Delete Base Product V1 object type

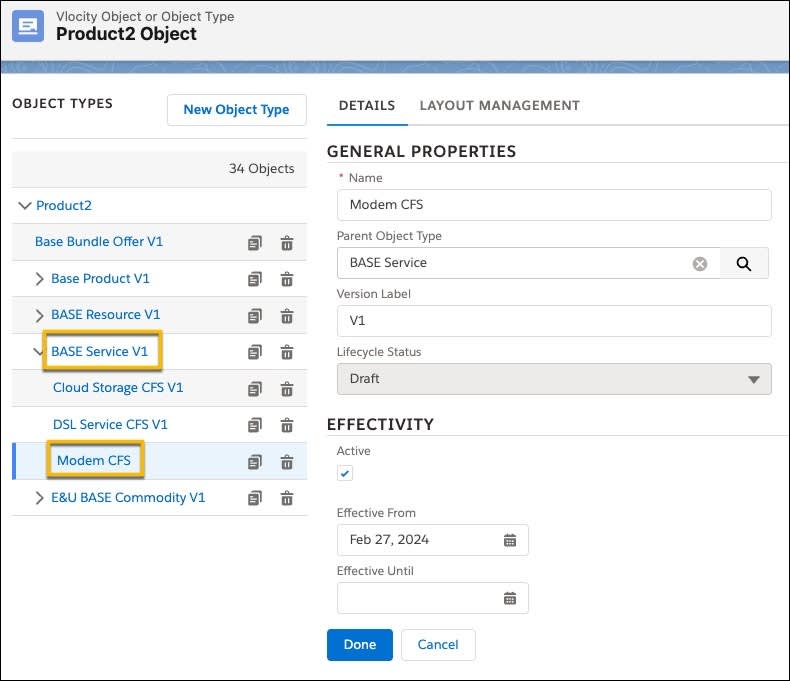287,279
